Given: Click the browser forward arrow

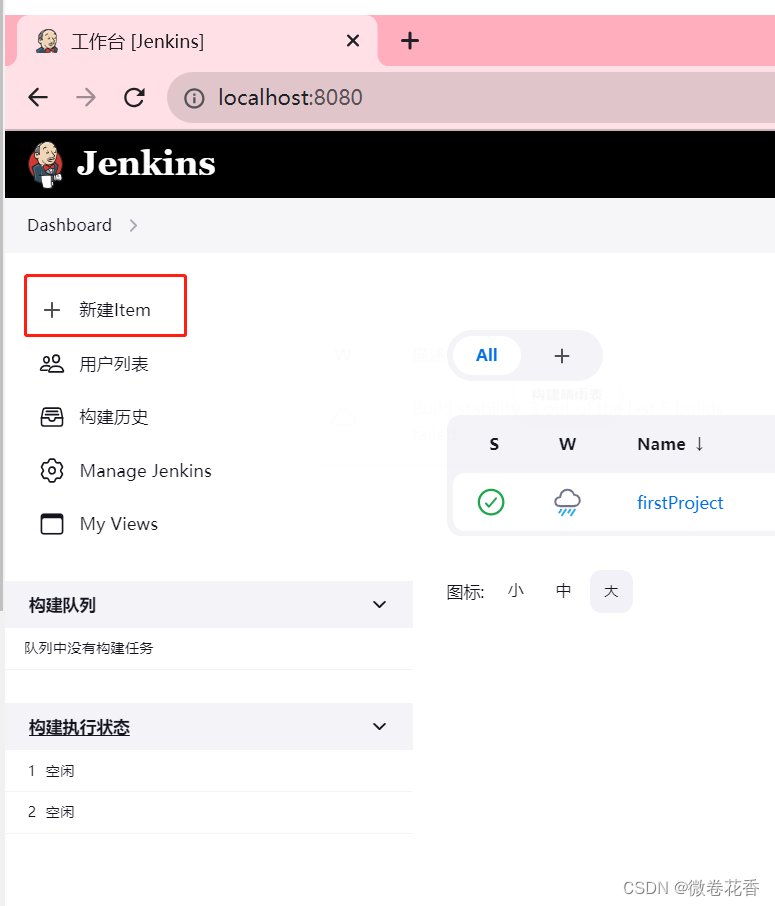Looking at the screenshot, I should click(86, 97).
